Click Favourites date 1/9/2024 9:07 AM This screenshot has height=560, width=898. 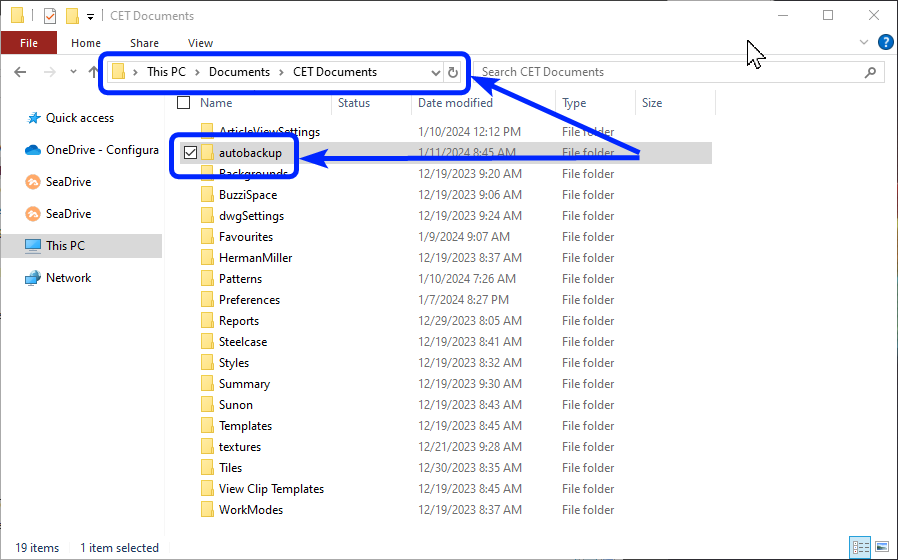pyautogui.click(x=464, y=236)
